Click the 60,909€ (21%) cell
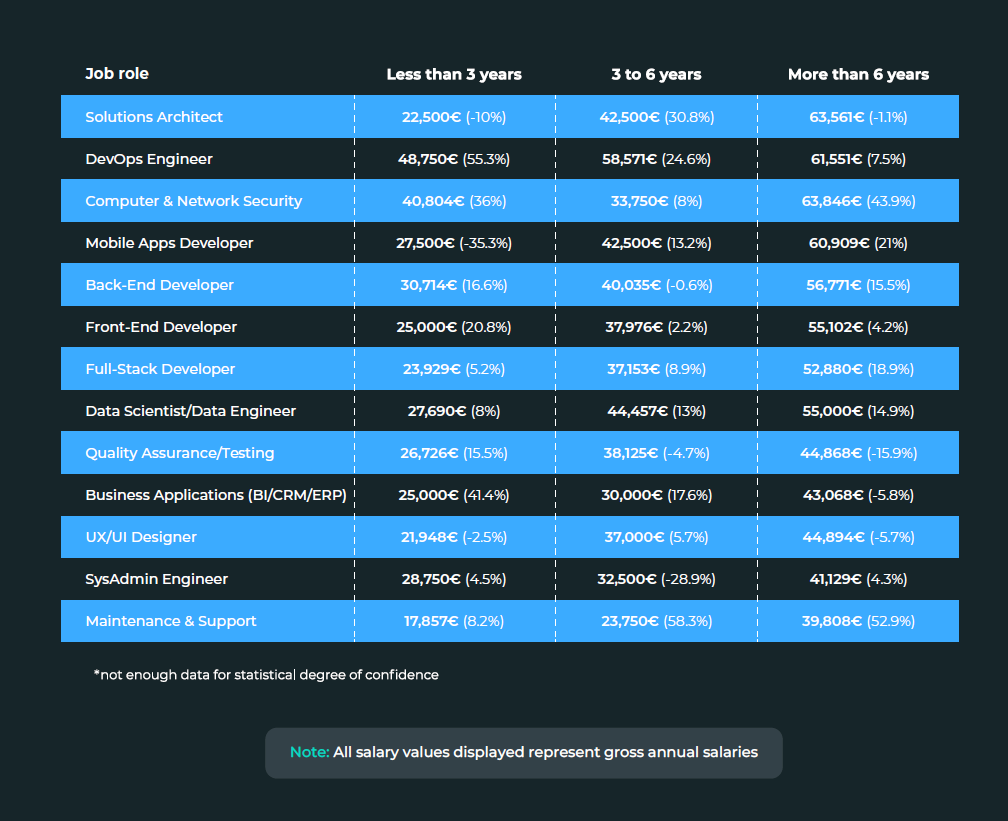Screen dimensions: 1008x821 (x=858, y=243)
